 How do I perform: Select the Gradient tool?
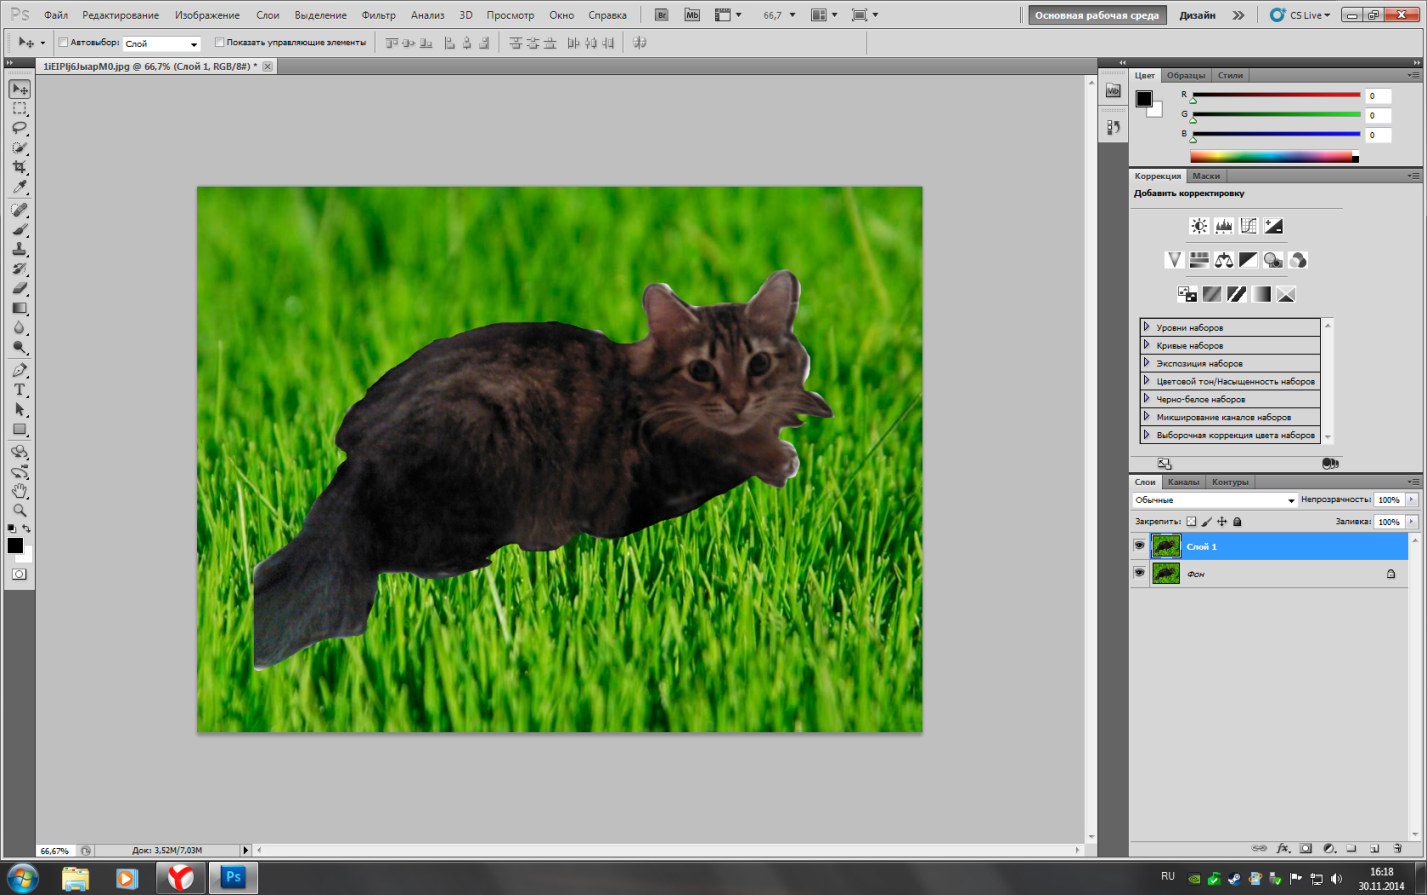[x=19, y=309]
